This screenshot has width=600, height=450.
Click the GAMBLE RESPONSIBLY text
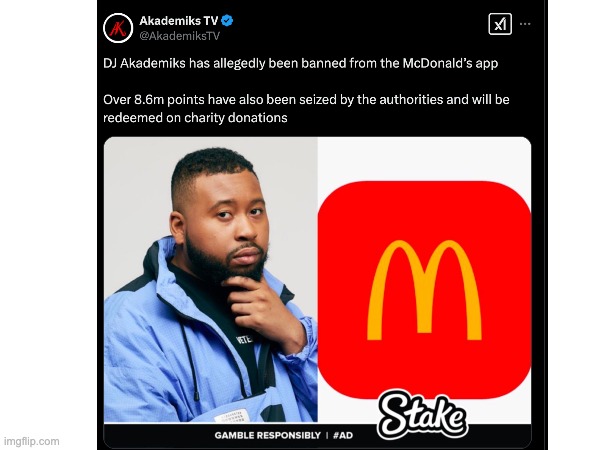267,435
